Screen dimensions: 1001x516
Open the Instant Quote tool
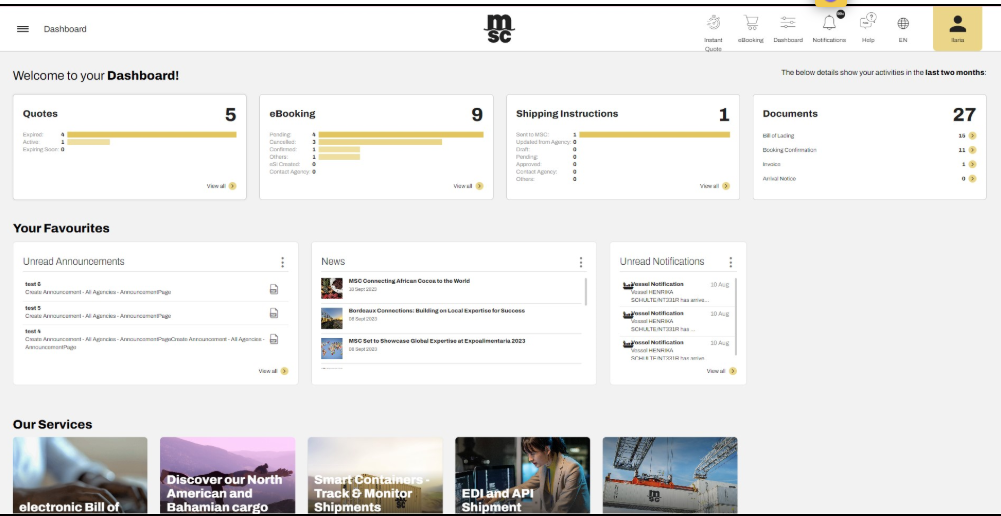(713, 23)
